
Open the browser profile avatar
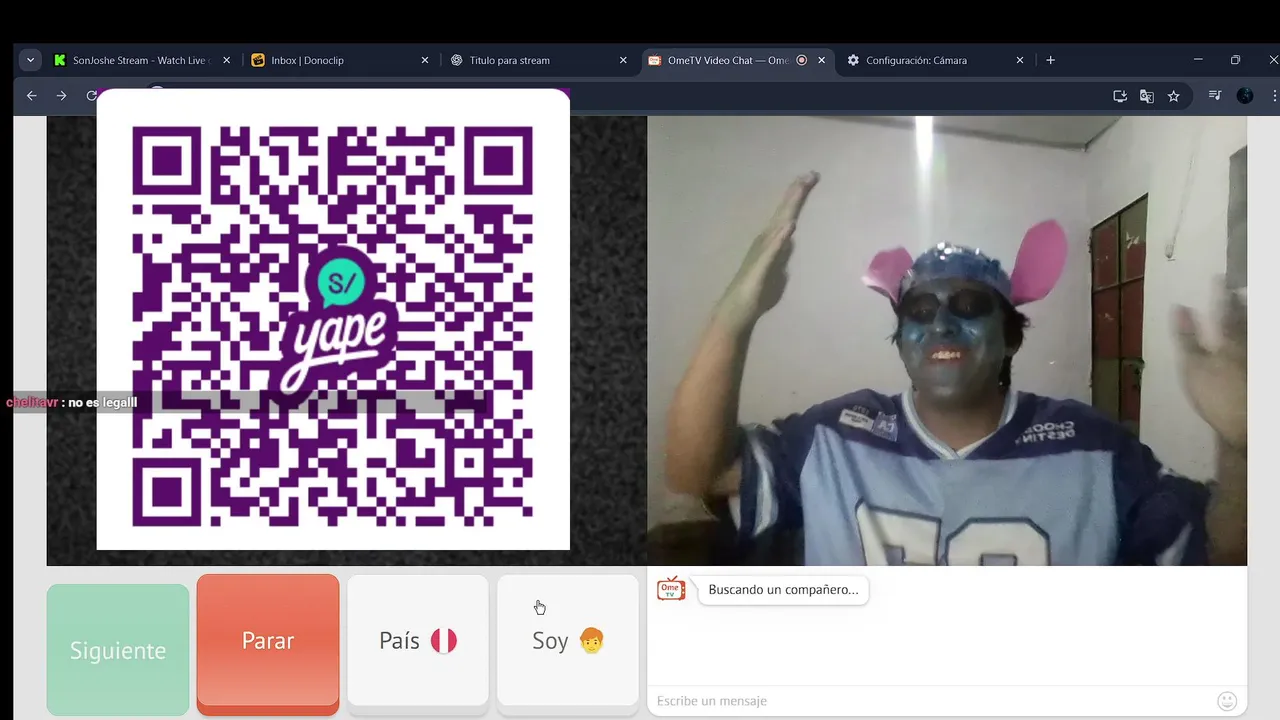pyautogui.click(x=1245, y=96)
